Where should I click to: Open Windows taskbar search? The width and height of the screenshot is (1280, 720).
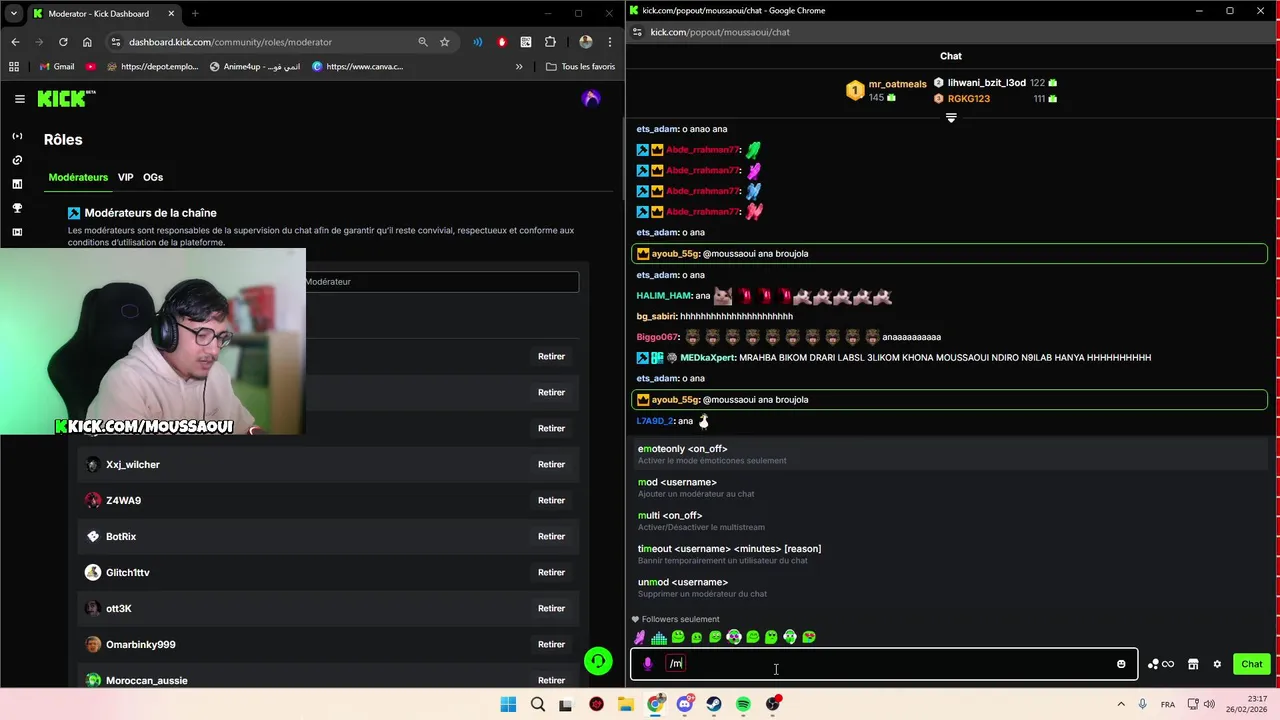pos(538,704)
